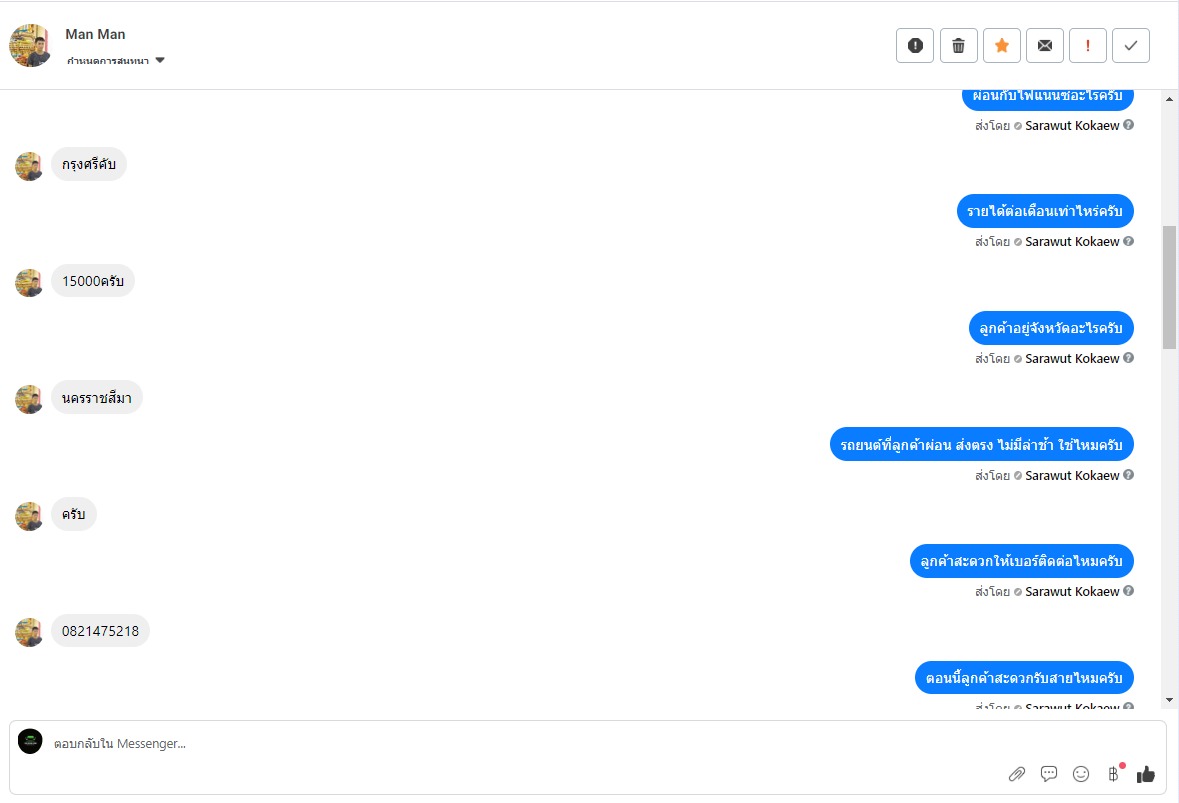
Task: Click the customer avatar beside 15000 message
Action: [x=29, y=283]
